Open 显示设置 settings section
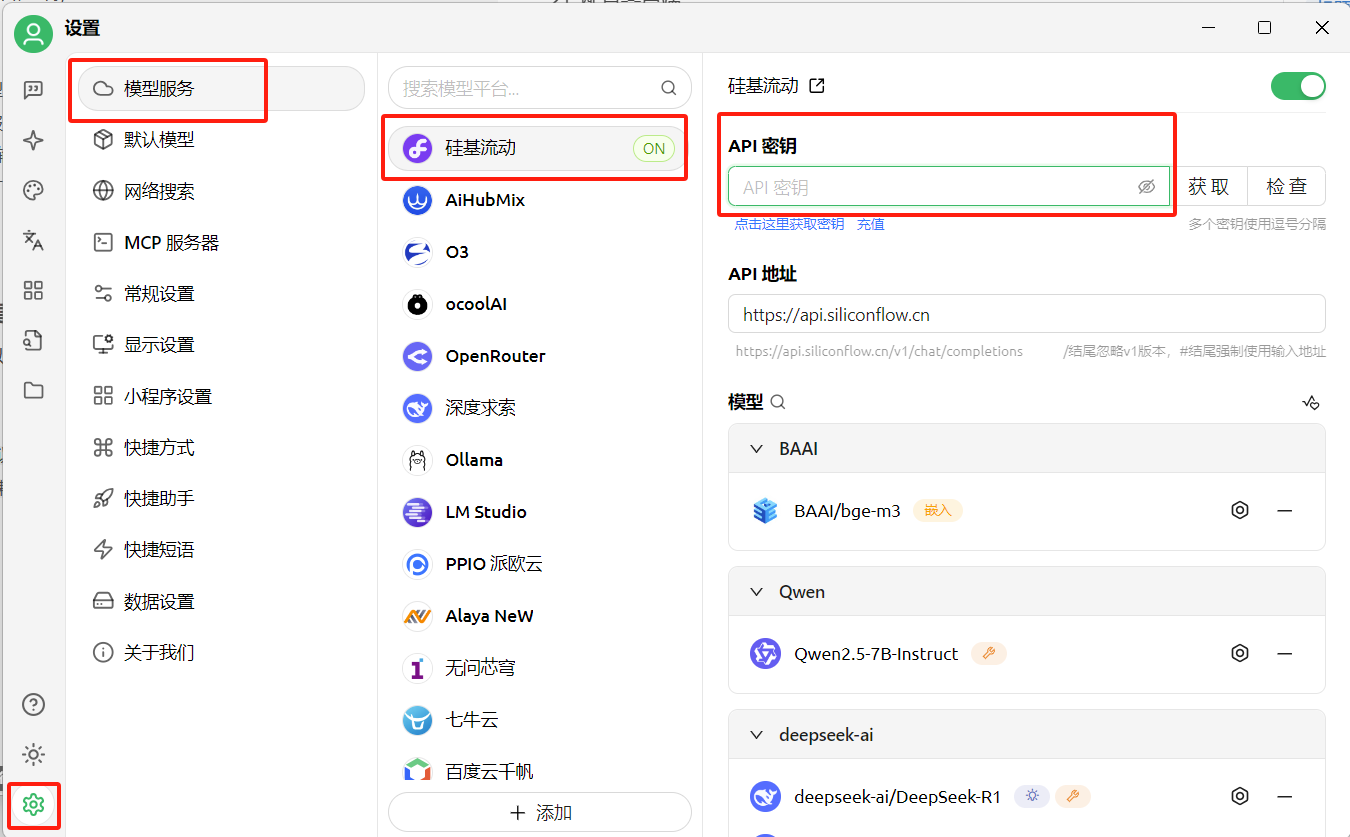 pos(221,344)
